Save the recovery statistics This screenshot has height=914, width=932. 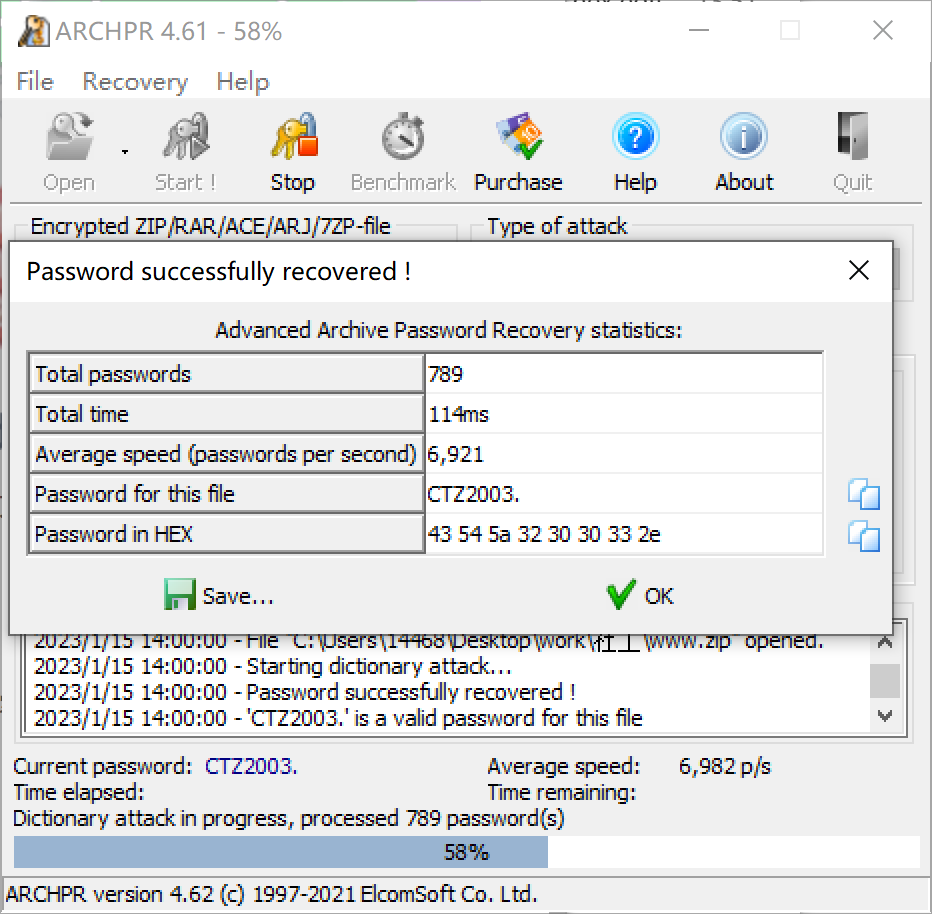coord(219,595)
